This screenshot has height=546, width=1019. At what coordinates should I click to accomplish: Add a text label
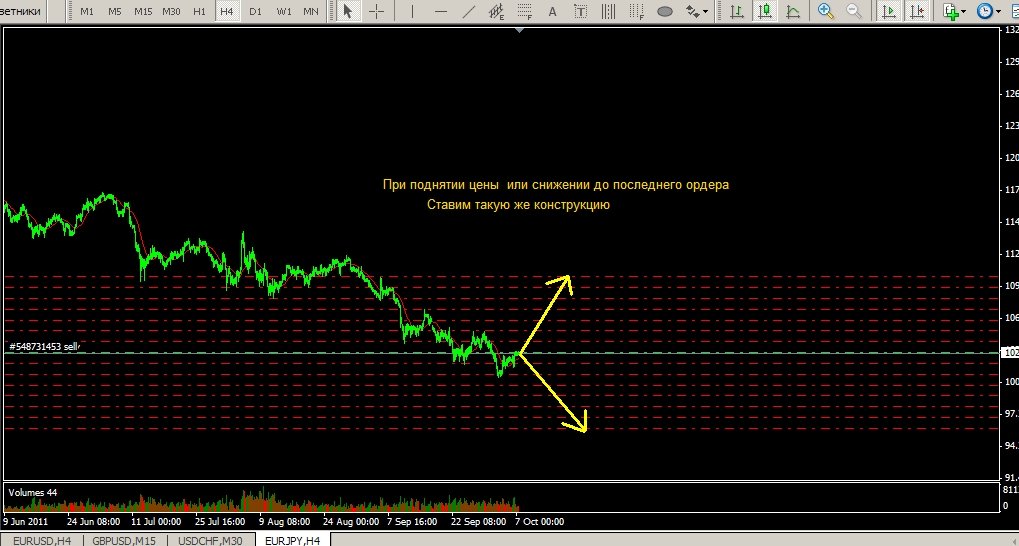click(580, 11)
